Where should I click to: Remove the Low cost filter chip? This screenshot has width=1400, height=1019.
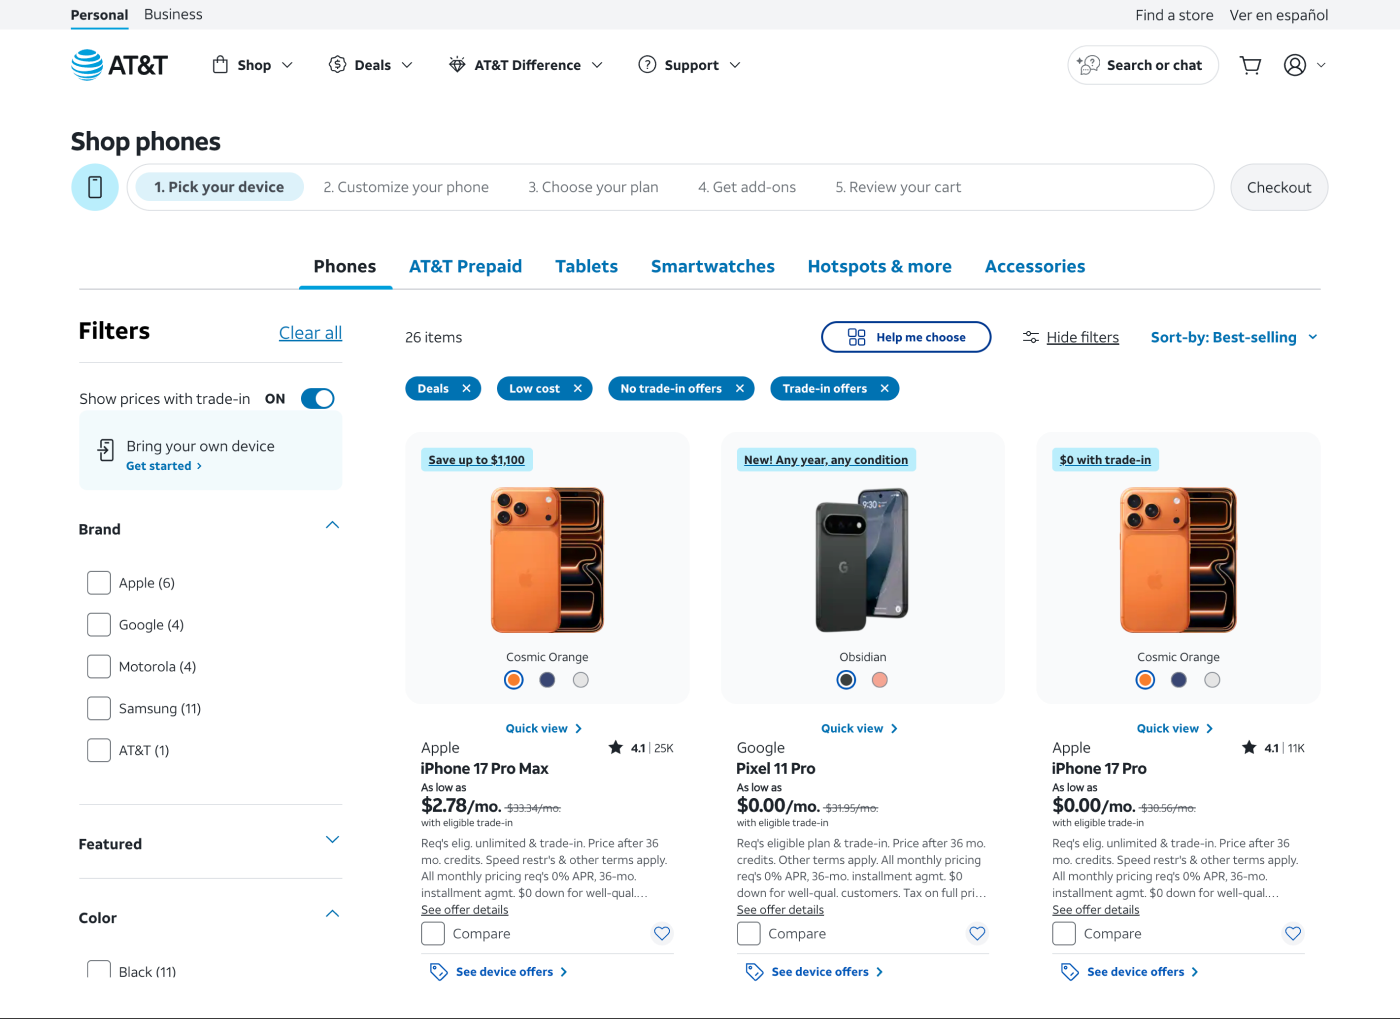577,389
